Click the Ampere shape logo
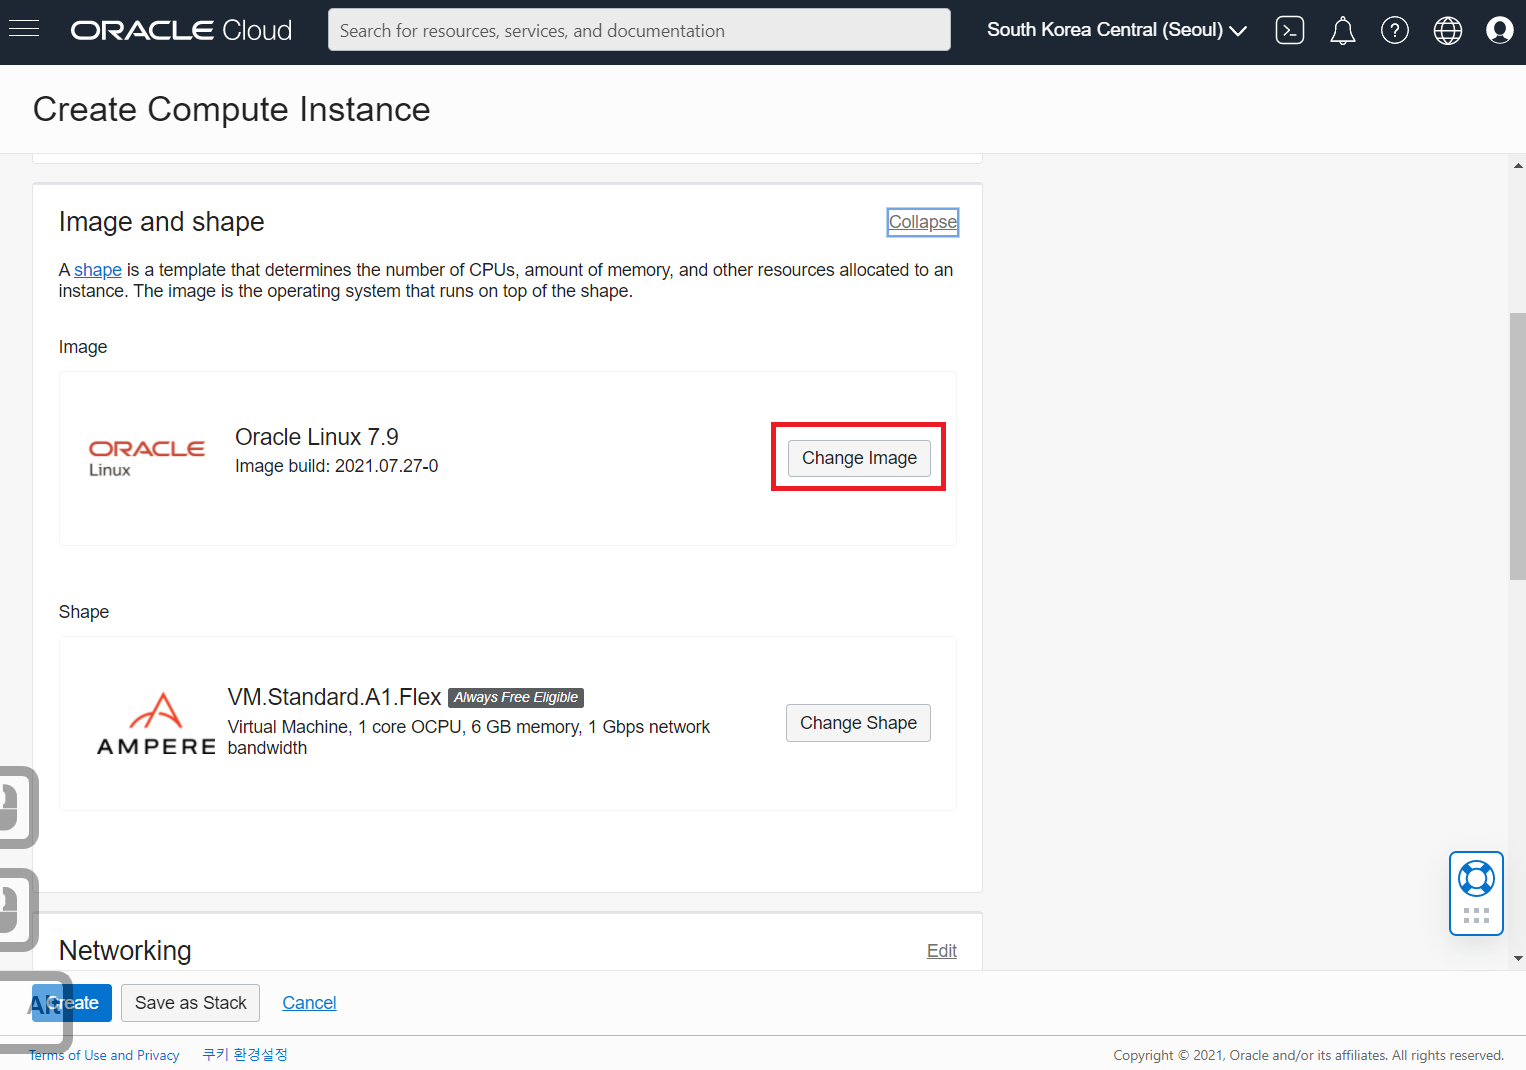Viewport: 1526px width, 1070px height. pyautogui.click(x=156, y=724)
